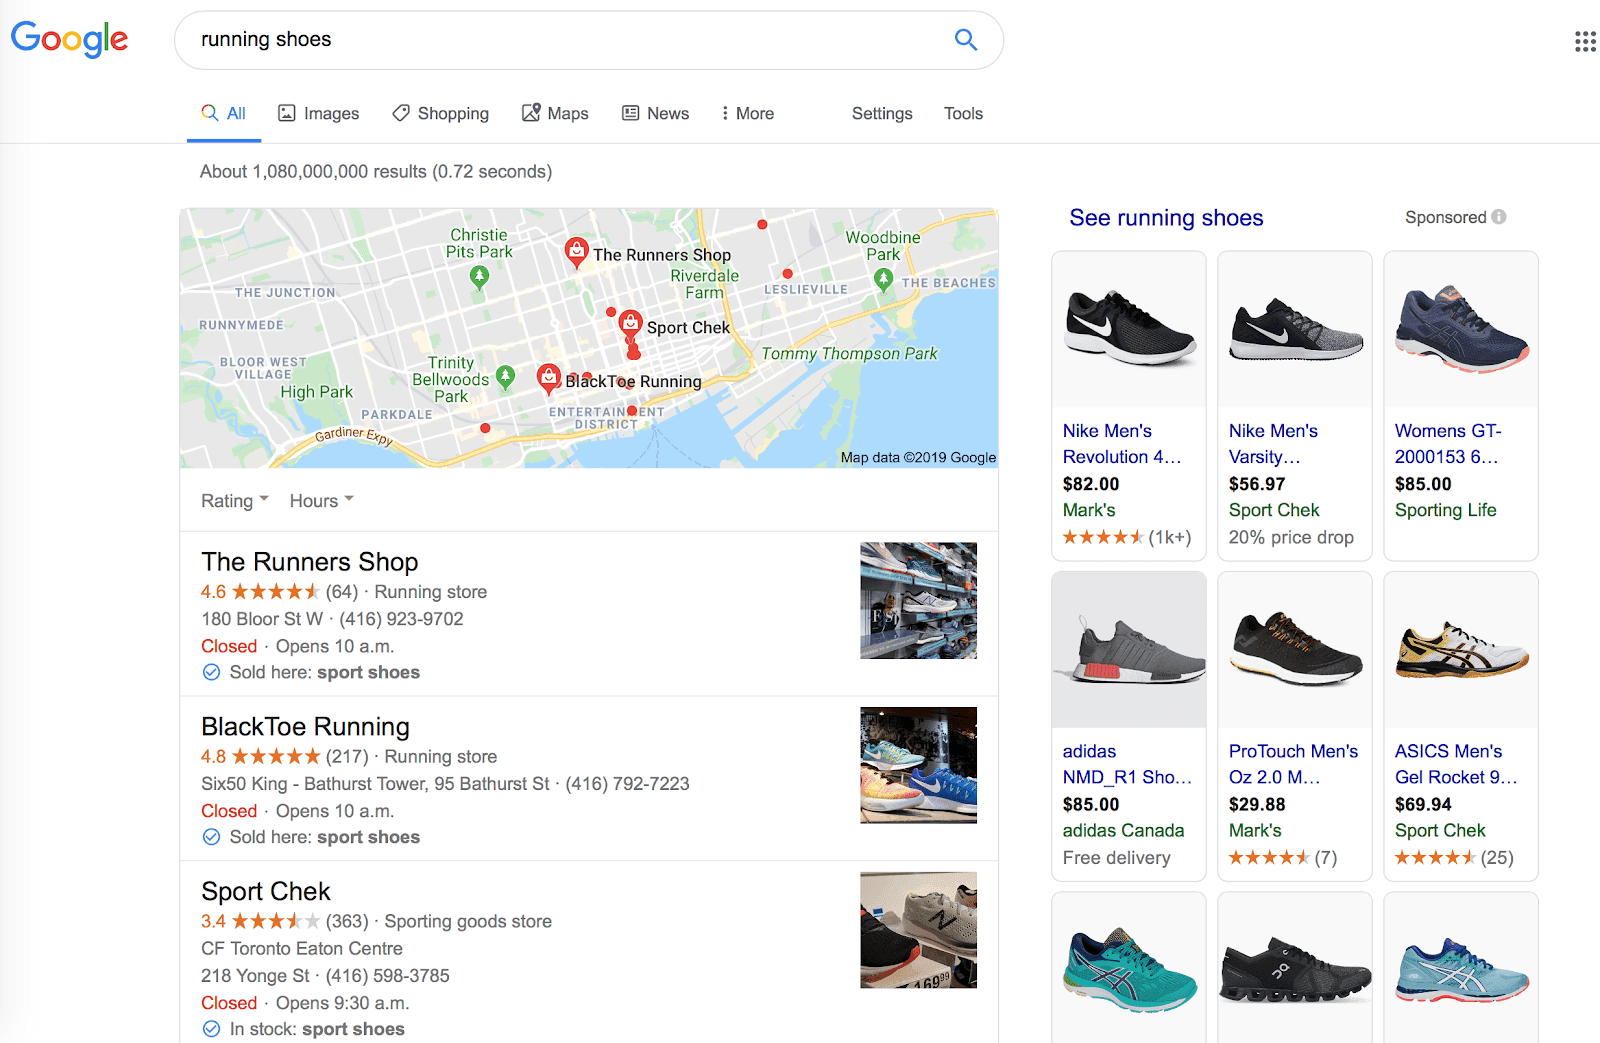Click the BlackToe Running store photo
The height and width of the screenshot is (1043, 1600).
[x=919, y=765]
